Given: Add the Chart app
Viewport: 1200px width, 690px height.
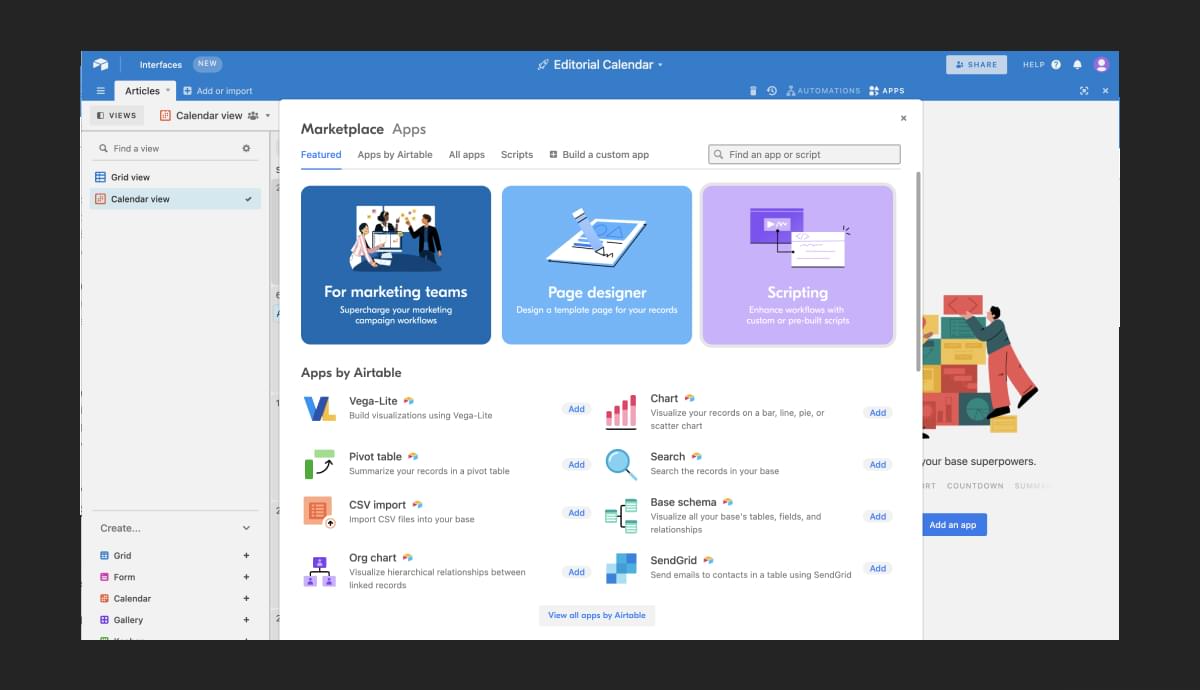Looking at the screenshot, I should click(x=877, y=413).
